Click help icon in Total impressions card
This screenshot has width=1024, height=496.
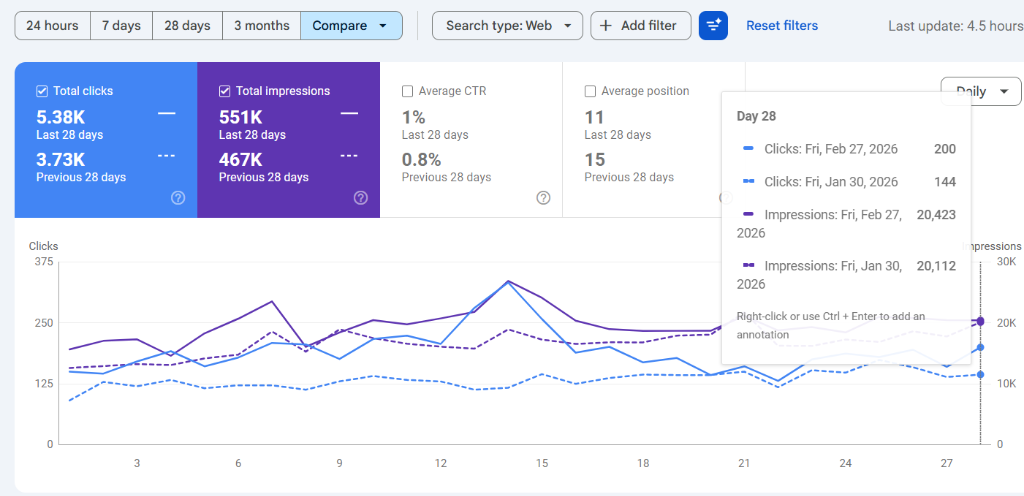(x=361, y=198)
